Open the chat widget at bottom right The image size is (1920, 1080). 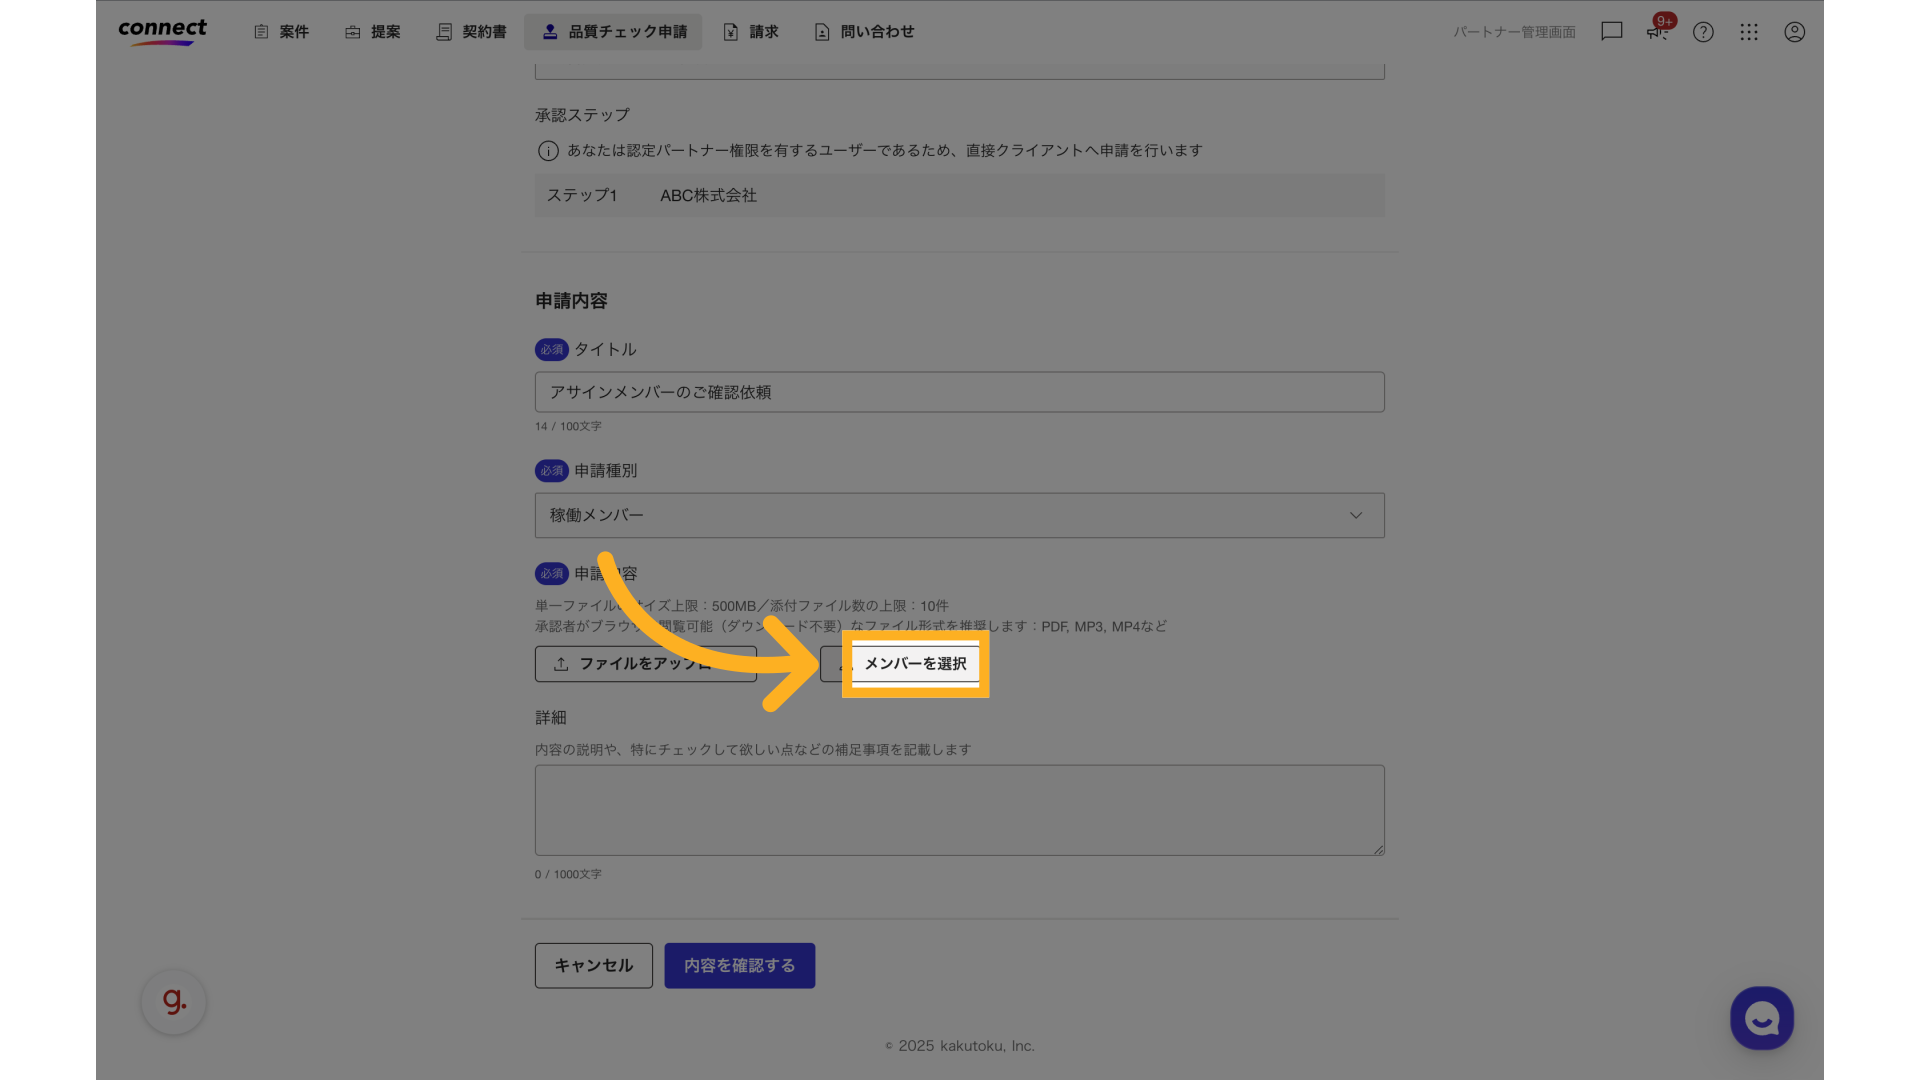[1761, 1018]
